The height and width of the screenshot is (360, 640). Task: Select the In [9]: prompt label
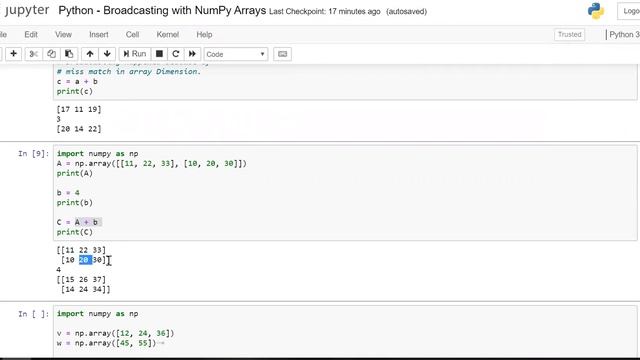33,153
